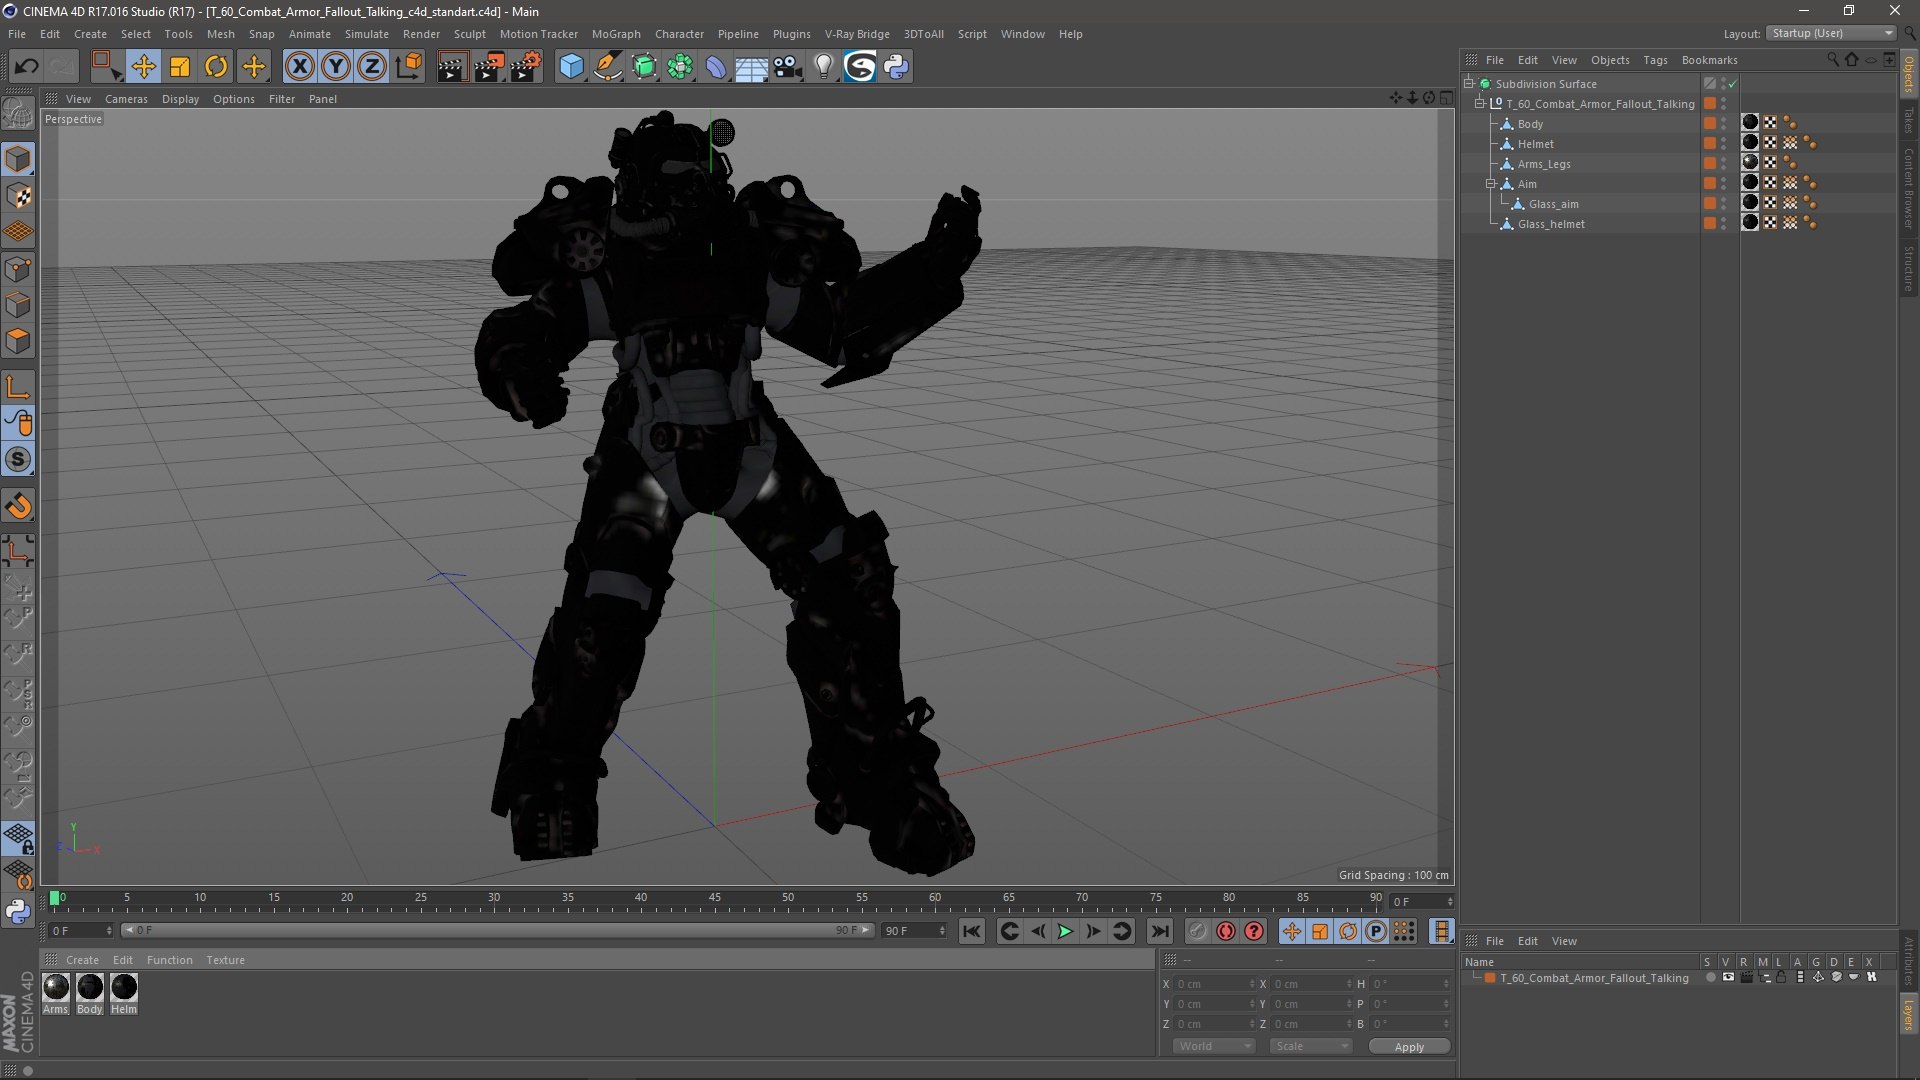Click the Record Active Objects button
This screenshot has width=1920, height=1080.
click(x=1198, y=931)
